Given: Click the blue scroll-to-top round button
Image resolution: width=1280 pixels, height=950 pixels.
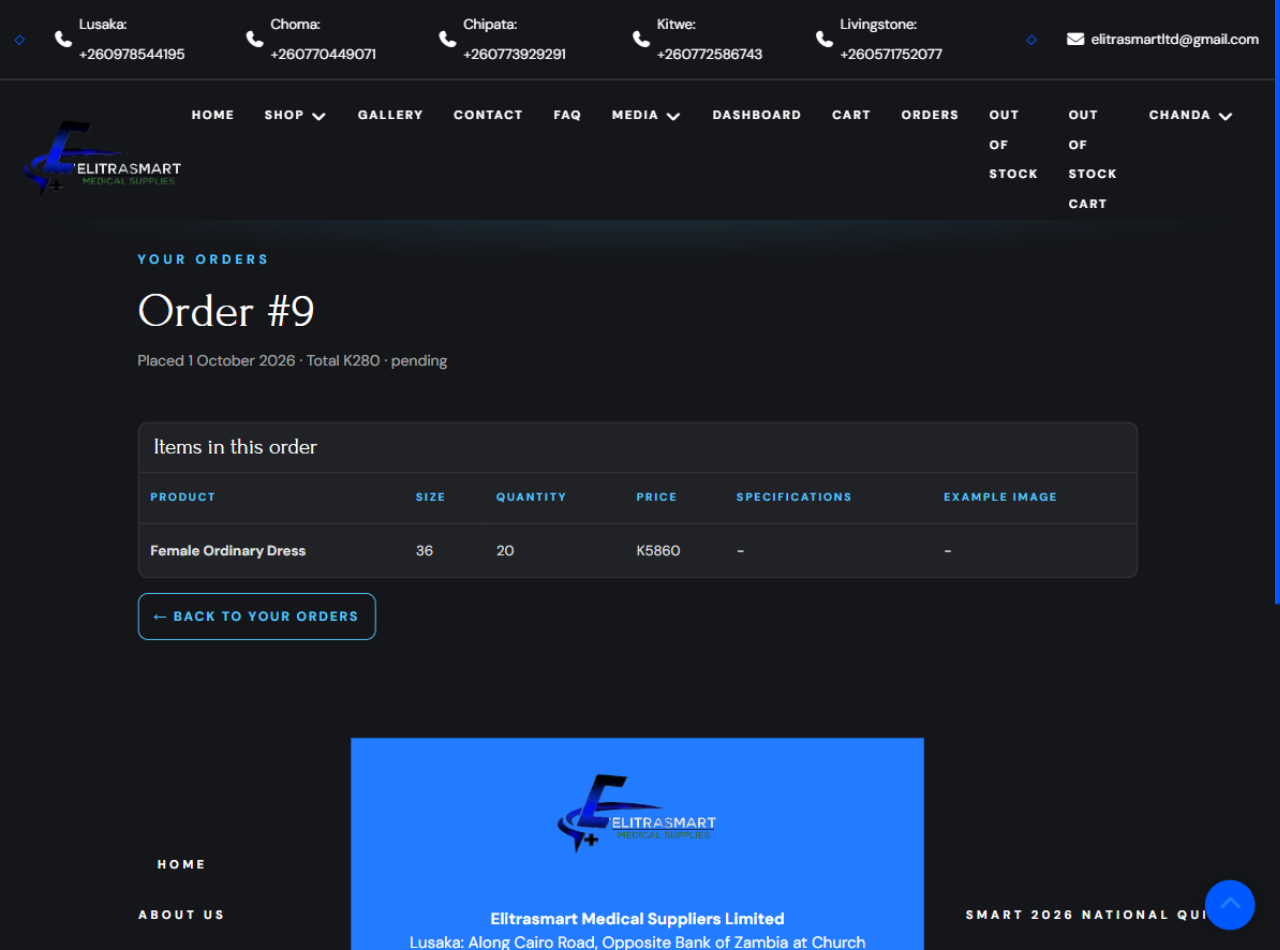Looking at the screenshot, I should pyautogui.click(x=1229, y=905).
